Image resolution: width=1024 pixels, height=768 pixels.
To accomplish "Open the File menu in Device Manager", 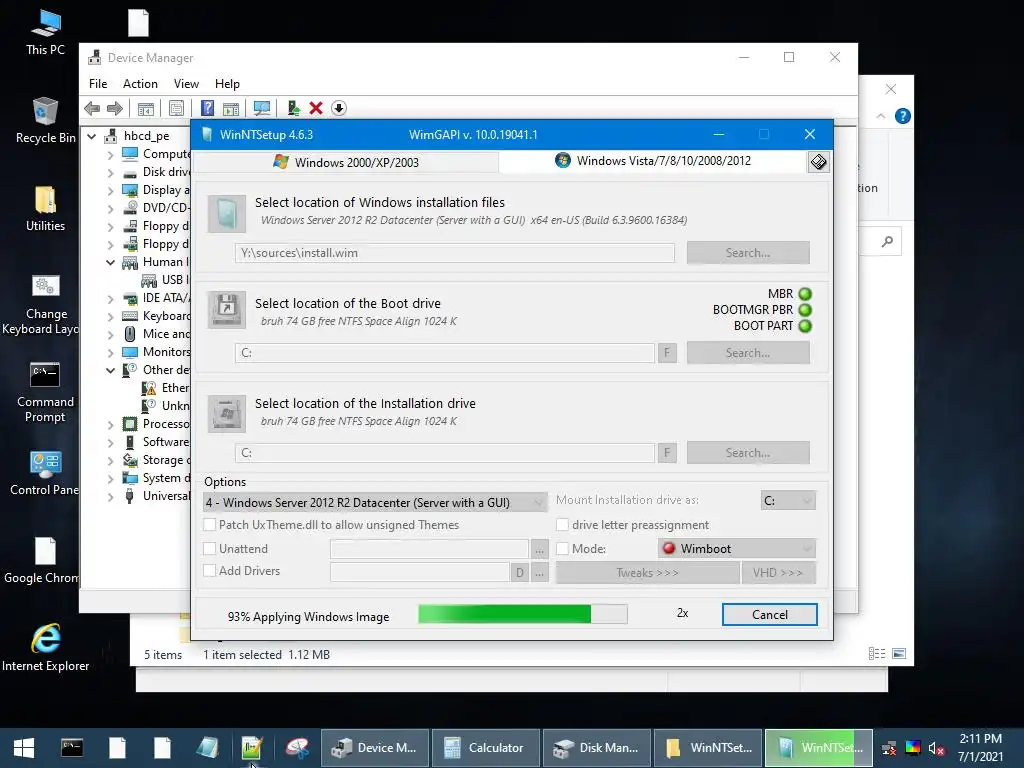I will (98, 84).
